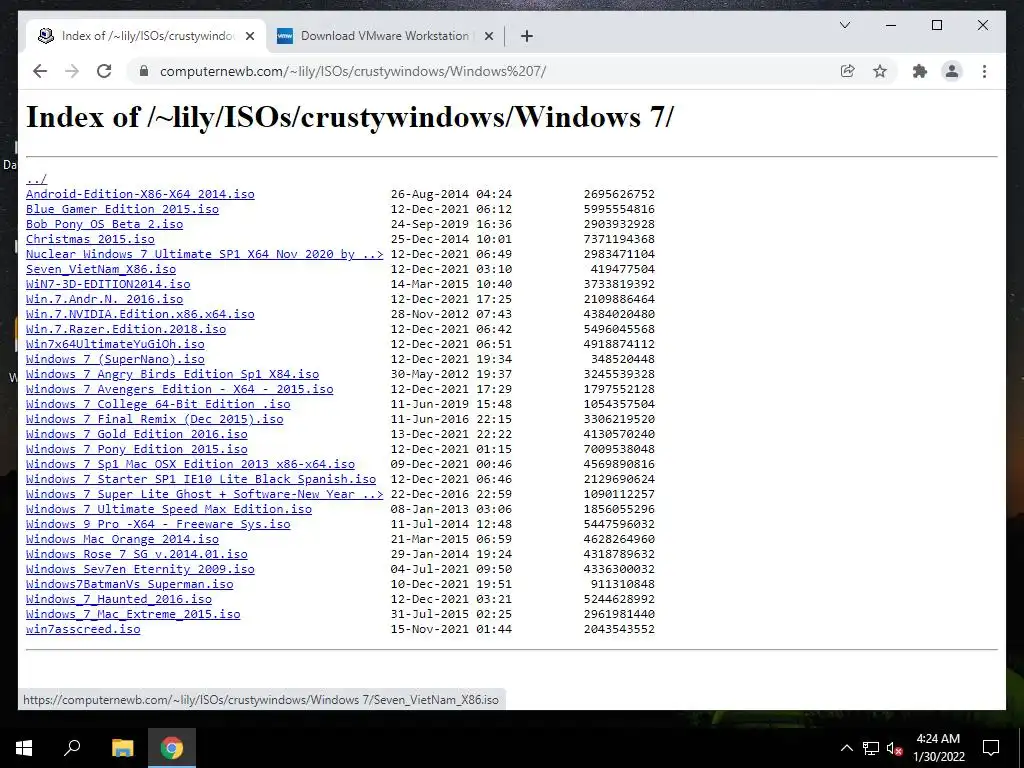Viewport: 1024px width, 768px height.
Task: Click Windows_Mac_Orange_2014.iso link
Action: click(122, 539)
